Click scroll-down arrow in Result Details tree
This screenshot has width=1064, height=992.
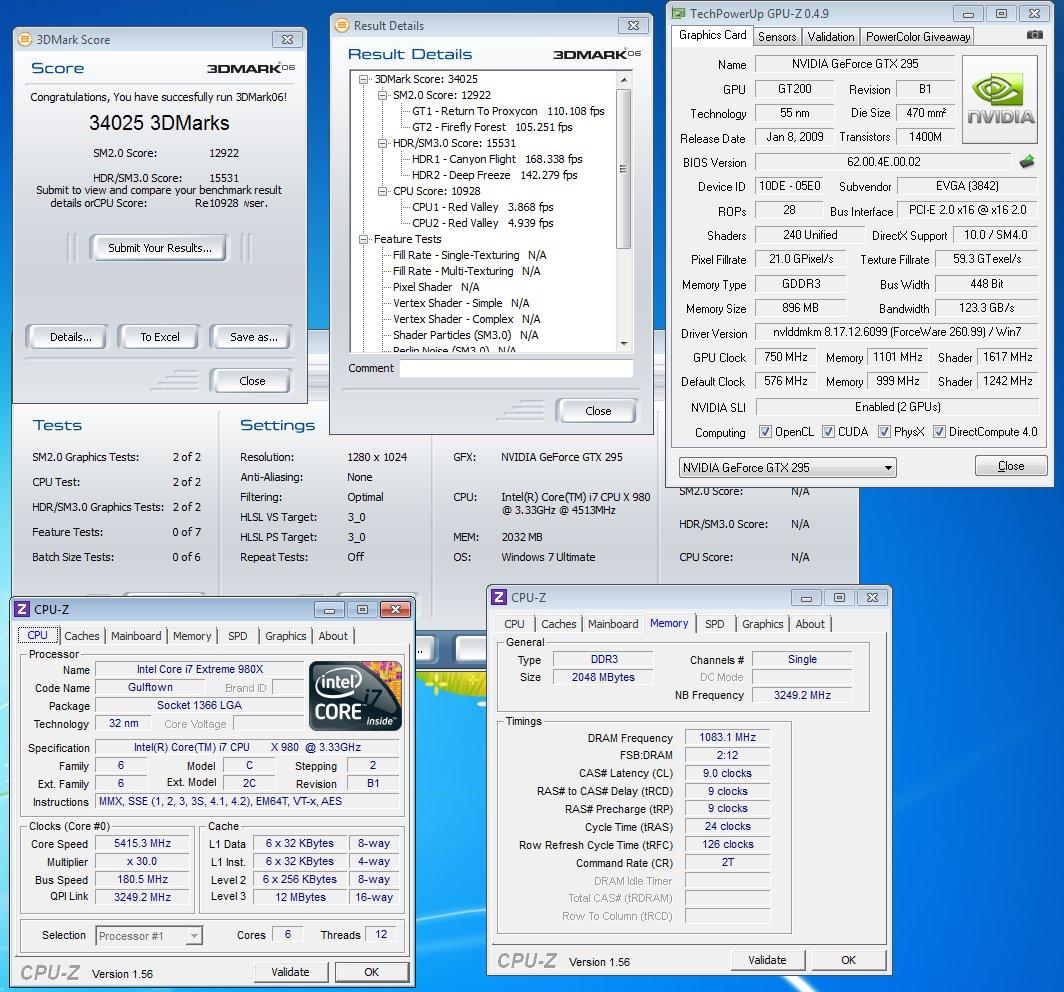coord(624,344)
